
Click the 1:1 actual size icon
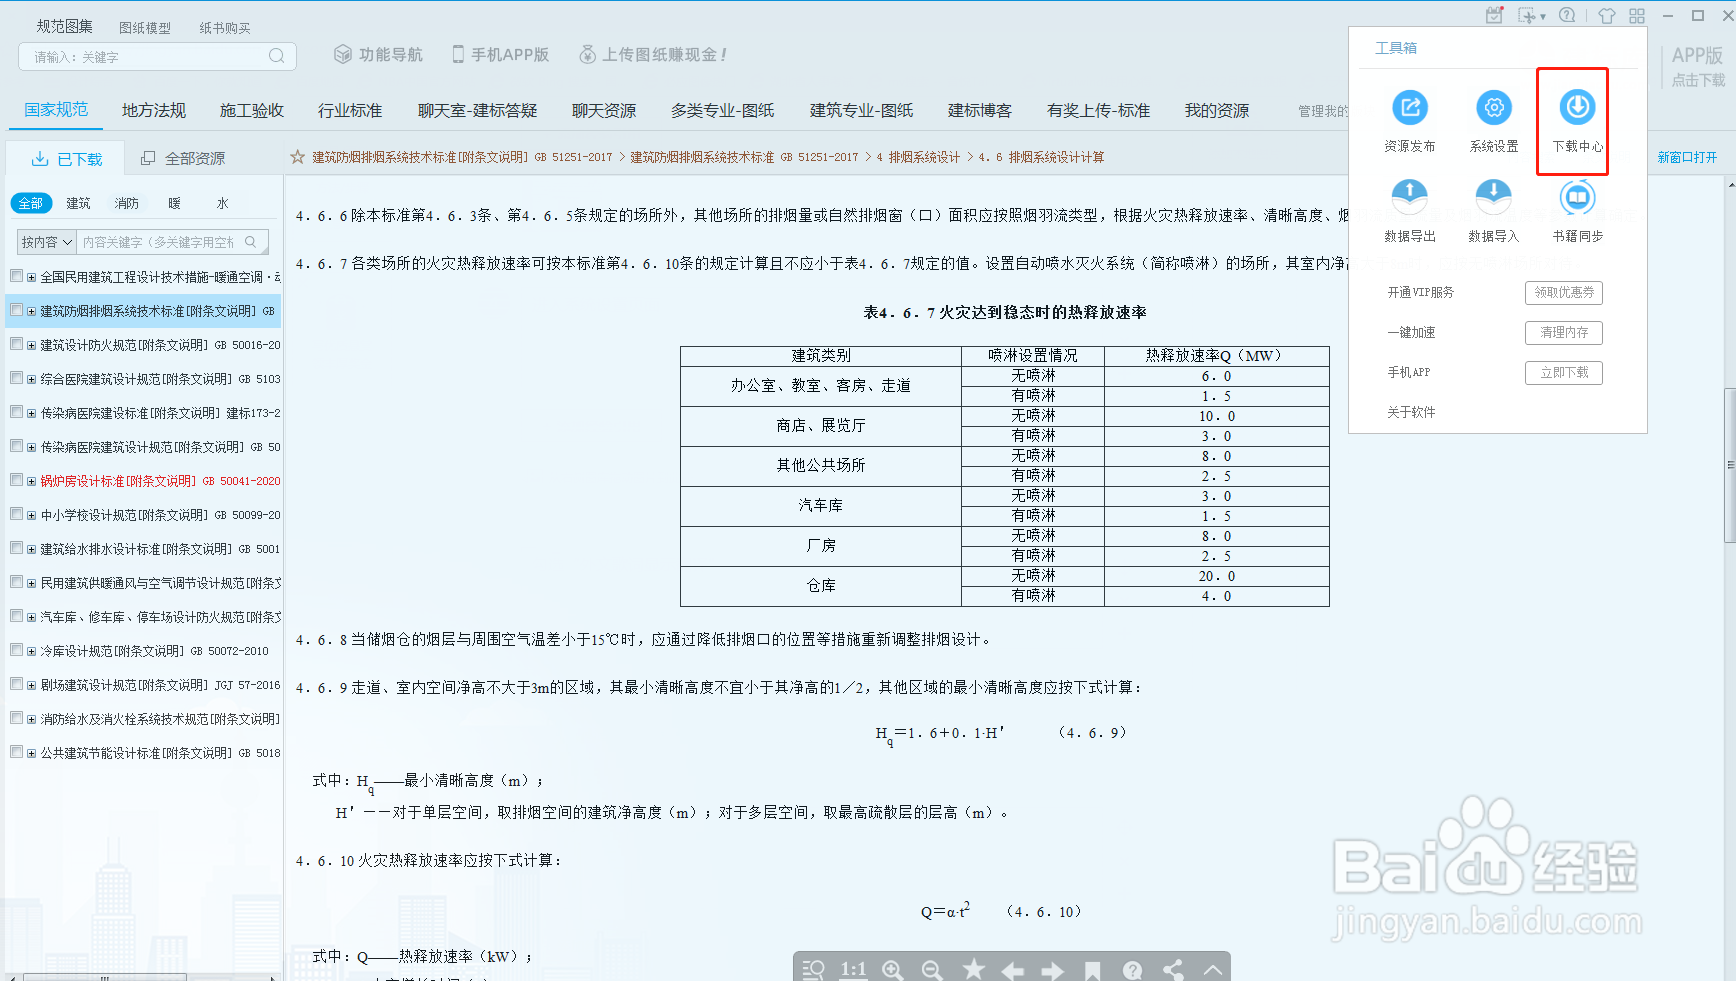point(853,969)
